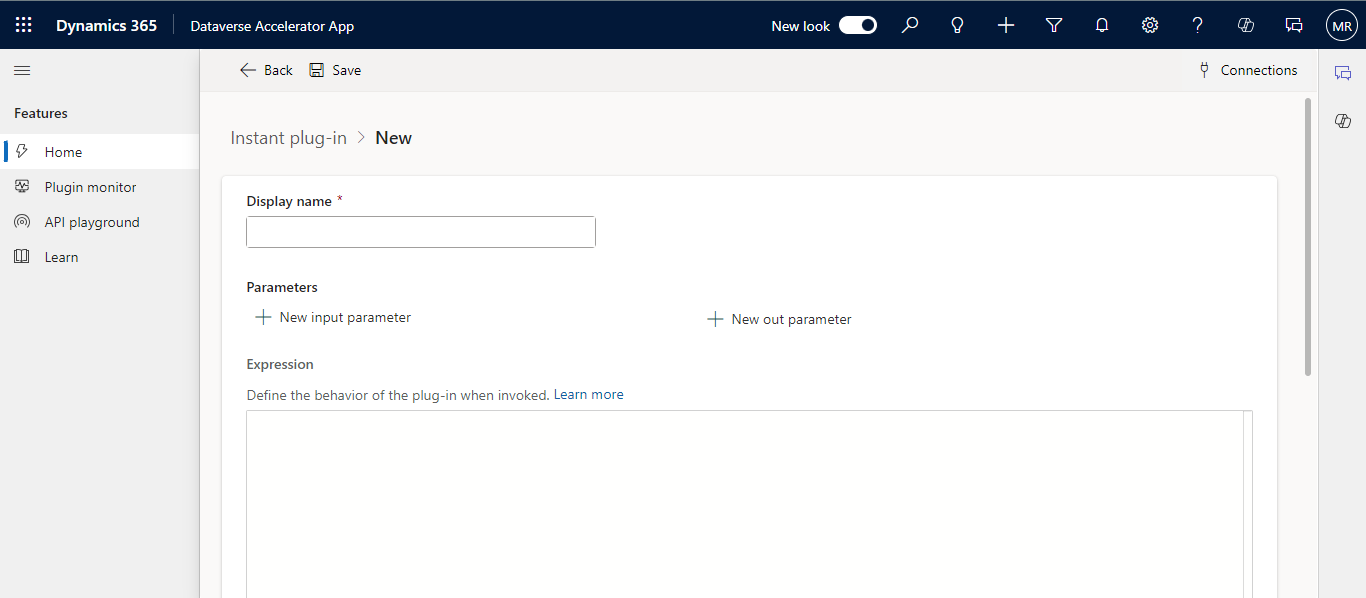Open quick create with the plus icon

point(1005,25)
